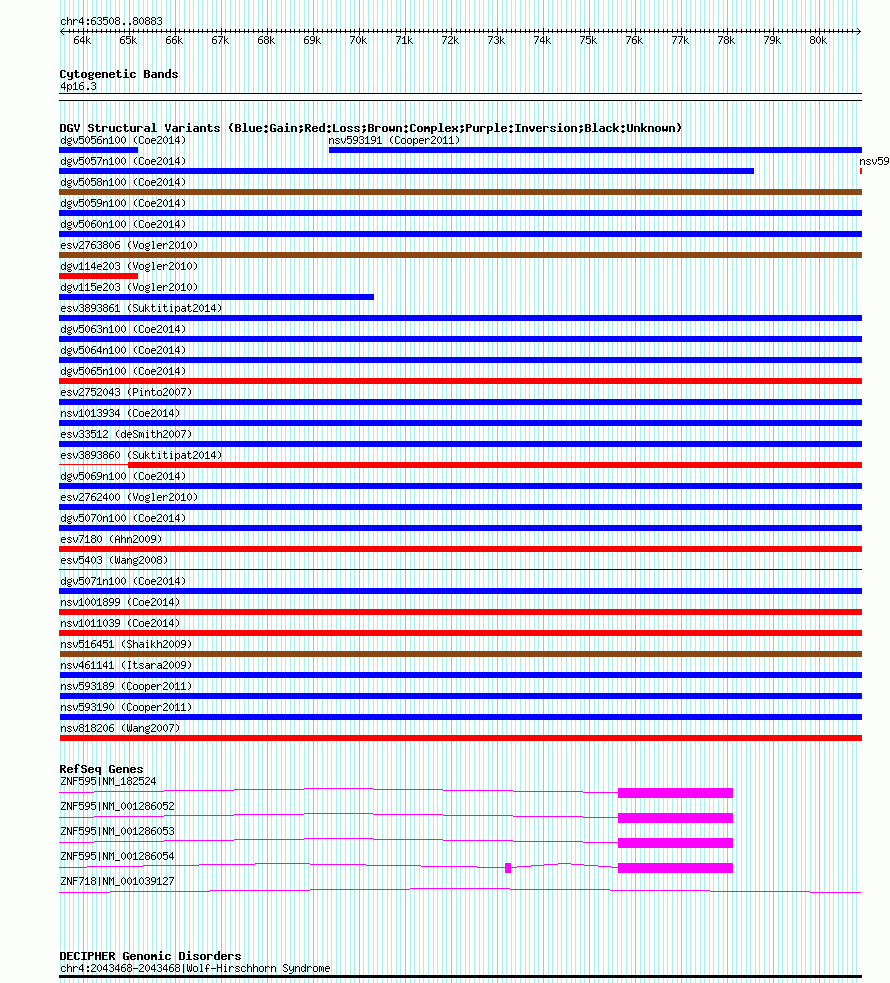Click the Cytogenetic Bands track heading

tap(119, 74)
